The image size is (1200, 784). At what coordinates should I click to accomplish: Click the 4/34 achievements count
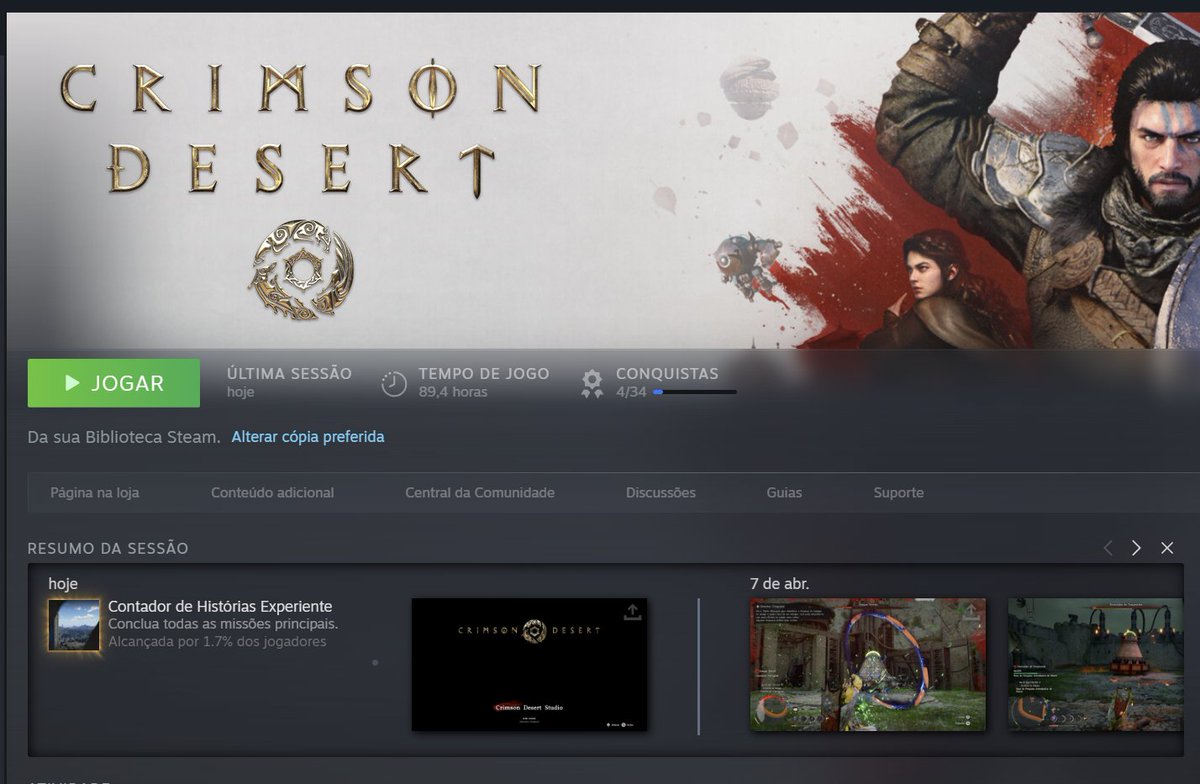(631, 392)
